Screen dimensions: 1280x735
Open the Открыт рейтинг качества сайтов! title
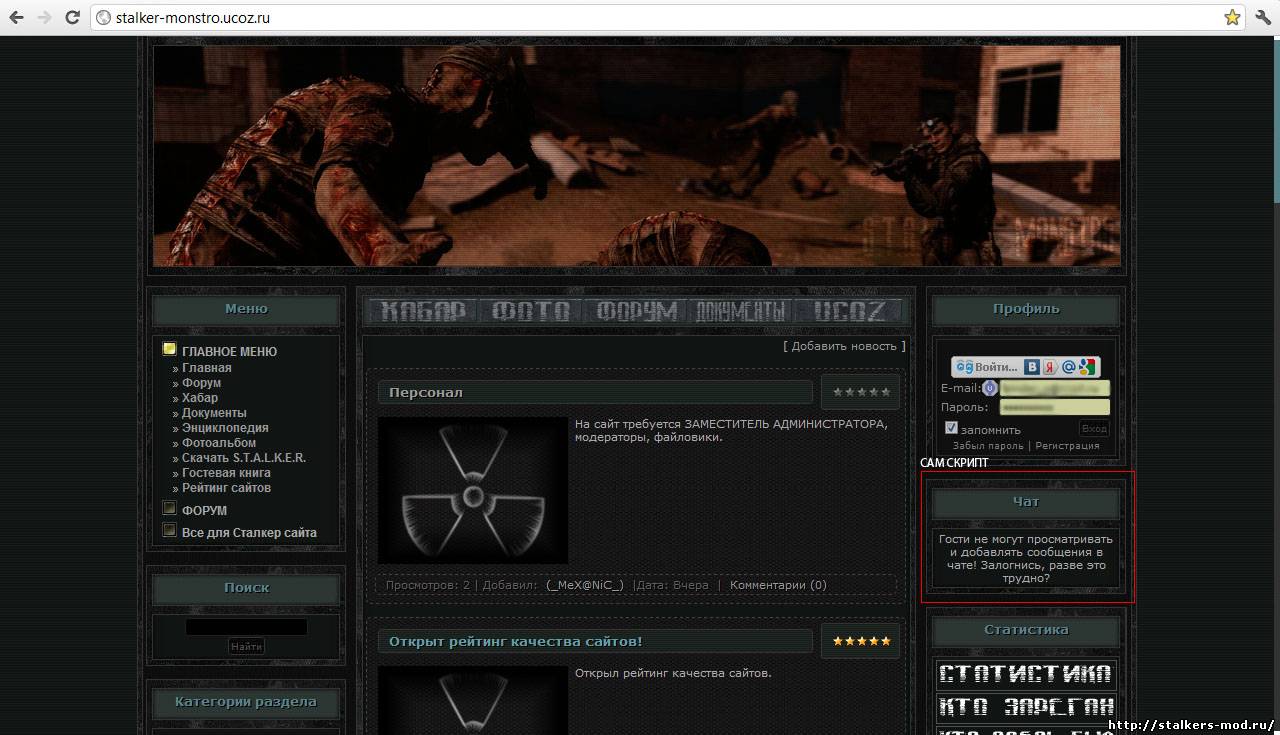pos(515,641)
